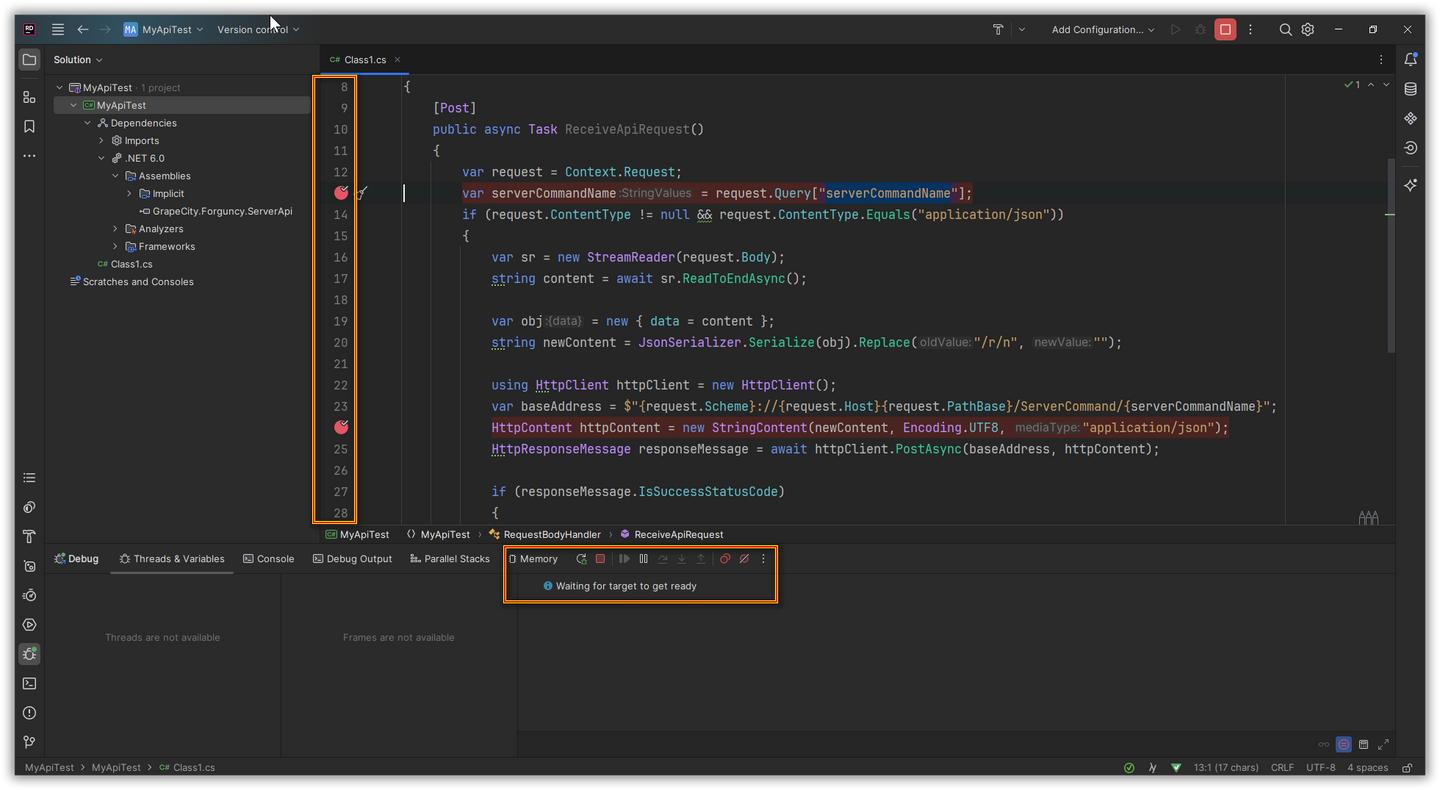Open the Database tool window
Viewport: 1440px width, 790px height.
pyautogui.click(x=1410, y=89)
